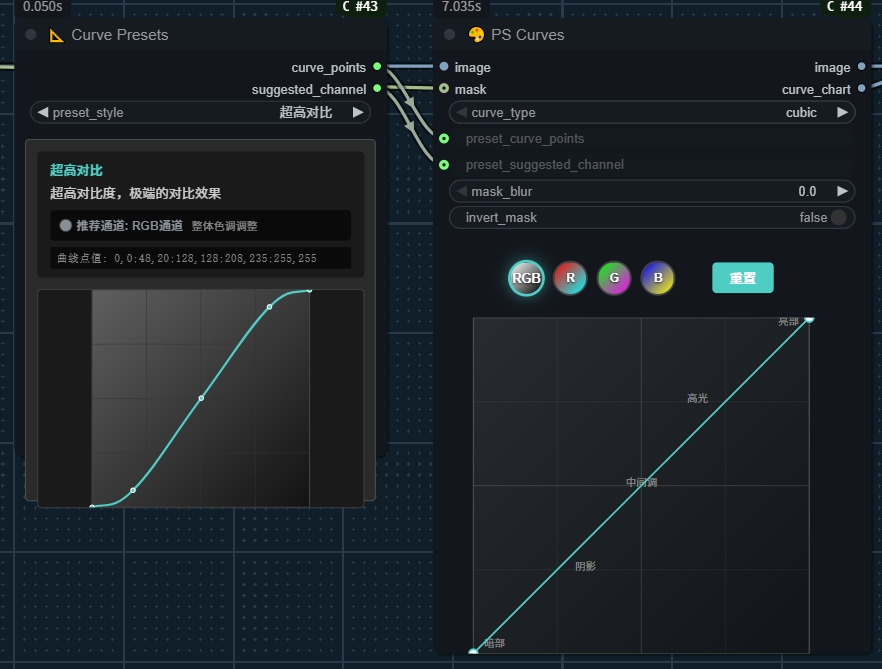Click the #44 node badge
The image size is (882, 669).
click(845, 7)
